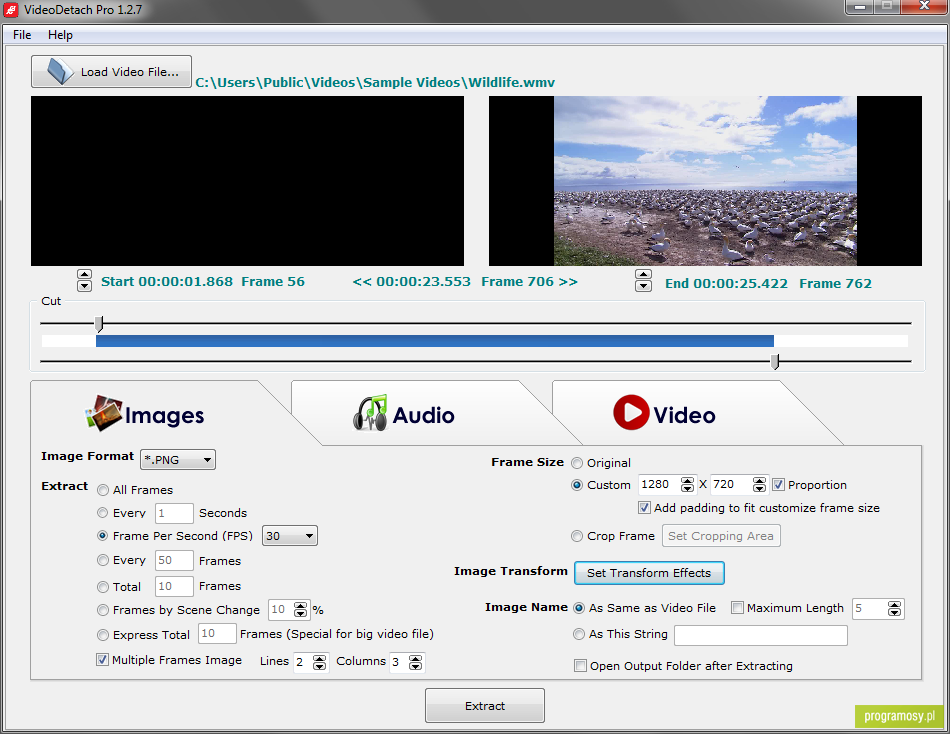Screen dimensions: 950x734
Task: Open the Help menu
Action: coord(61,35)
